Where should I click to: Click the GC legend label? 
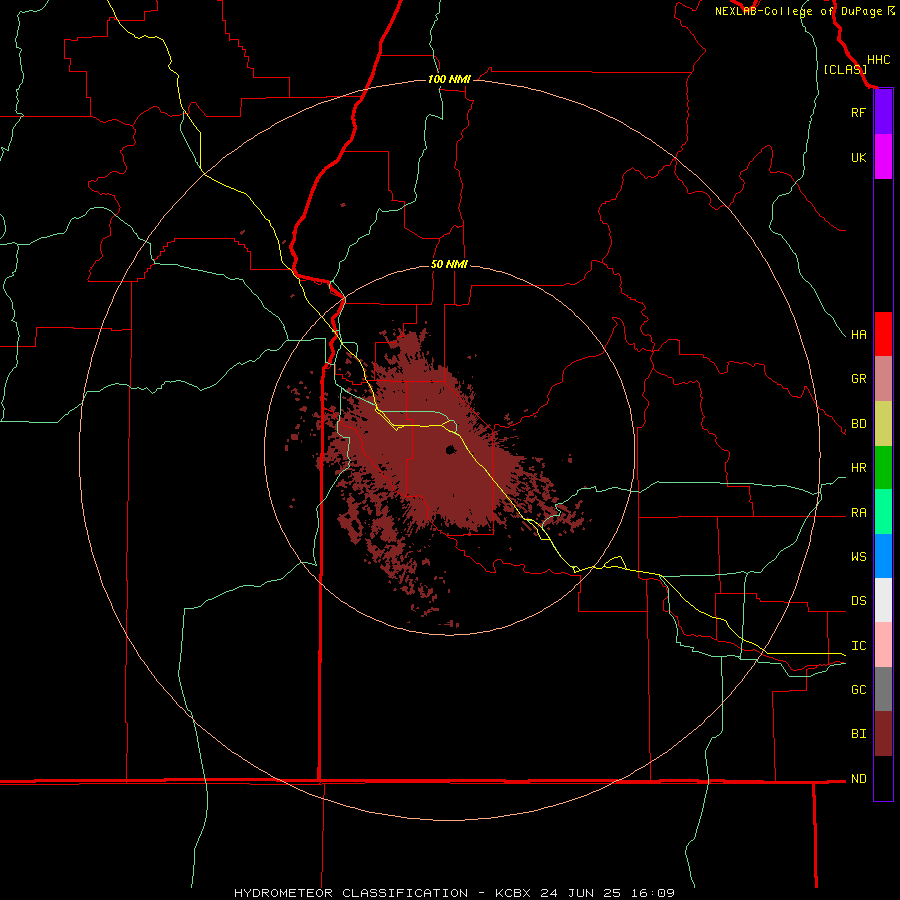(858, 689)
